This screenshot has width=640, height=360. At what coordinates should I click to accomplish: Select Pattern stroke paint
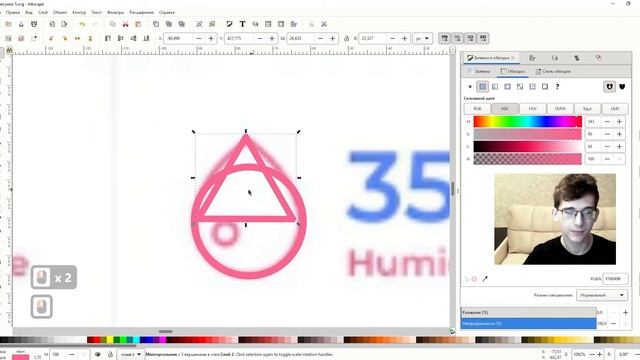tap(532, 87)
